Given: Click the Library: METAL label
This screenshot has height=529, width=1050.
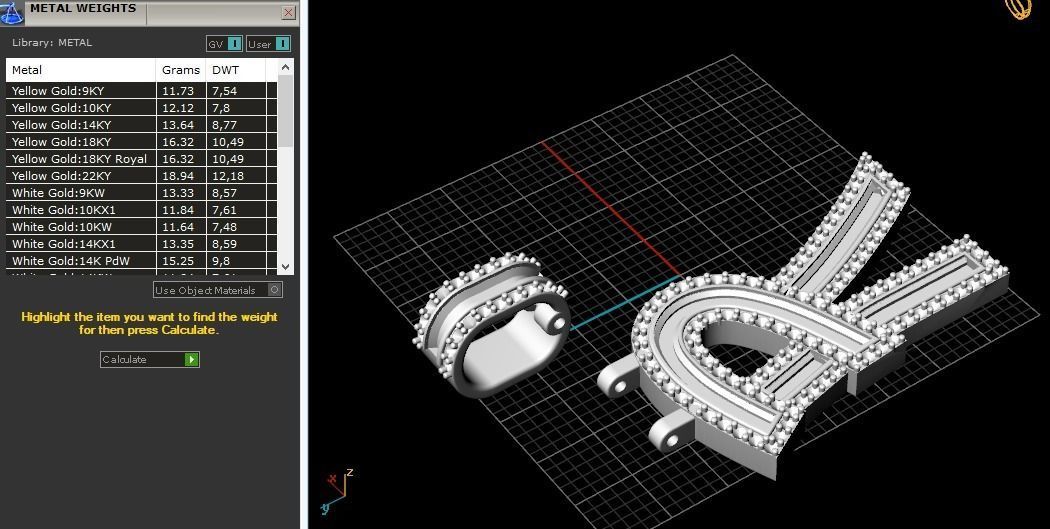Looking at the screenshot, I should coord(52,43).
